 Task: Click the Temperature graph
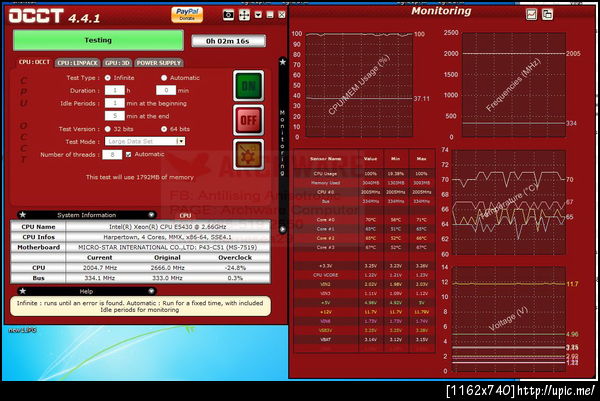[x=509, y=202]
